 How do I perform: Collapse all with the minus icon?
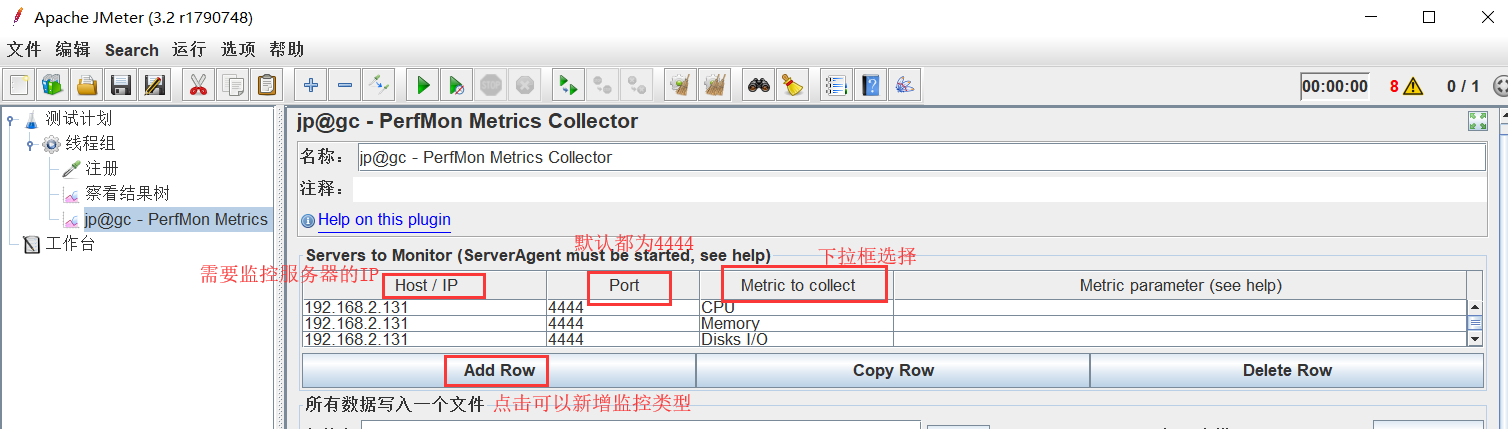point(345,86)
